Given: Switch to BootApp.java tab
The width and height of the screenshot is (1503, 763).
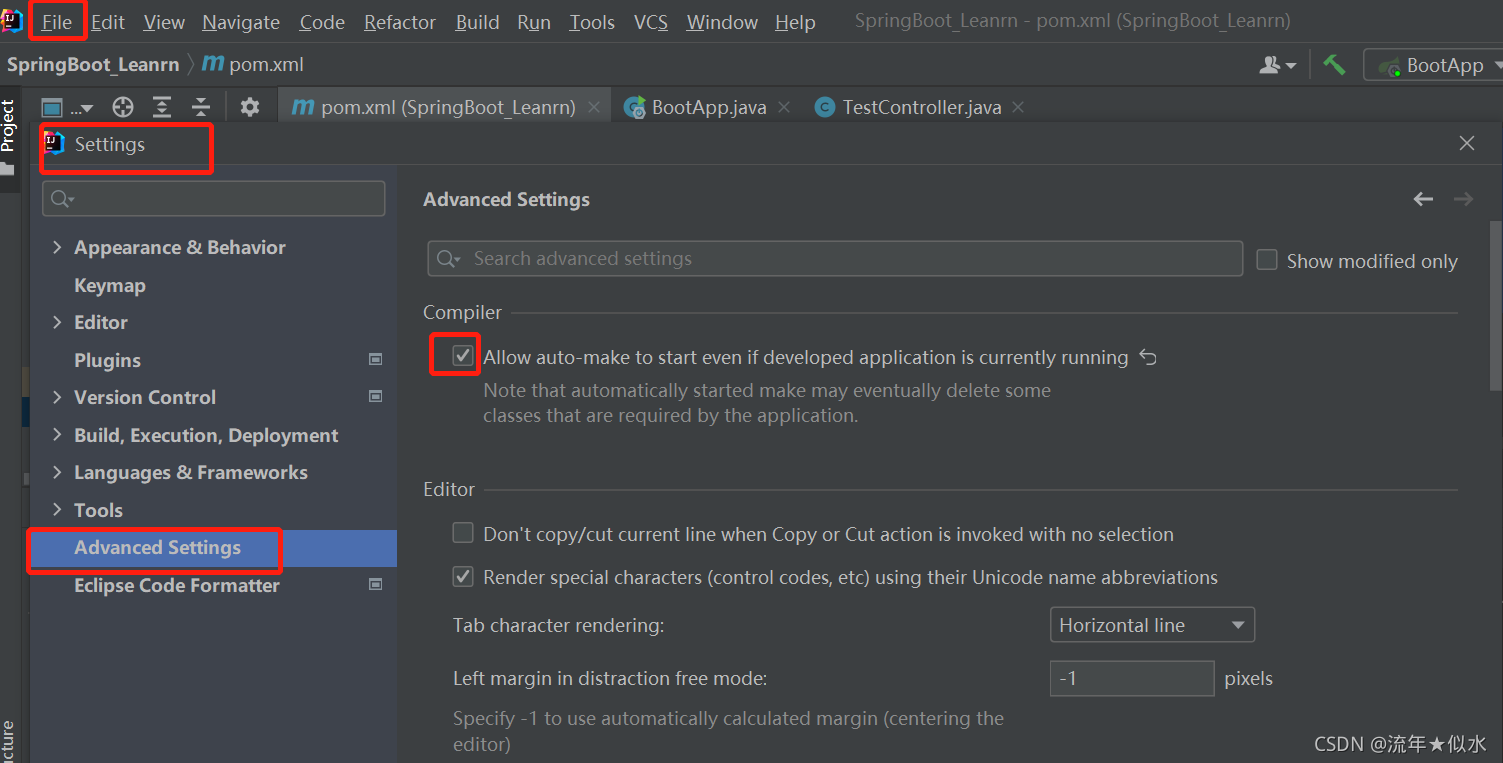Looking at the screenshot, I should pyautogui.click(x=709, y=107).
